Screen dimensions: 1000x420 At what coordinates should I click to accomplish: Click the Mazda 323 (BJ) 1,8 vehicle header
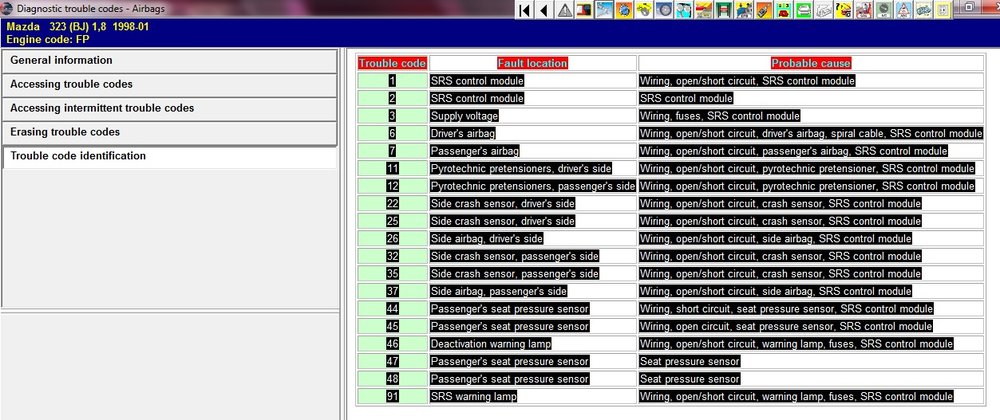78,27
